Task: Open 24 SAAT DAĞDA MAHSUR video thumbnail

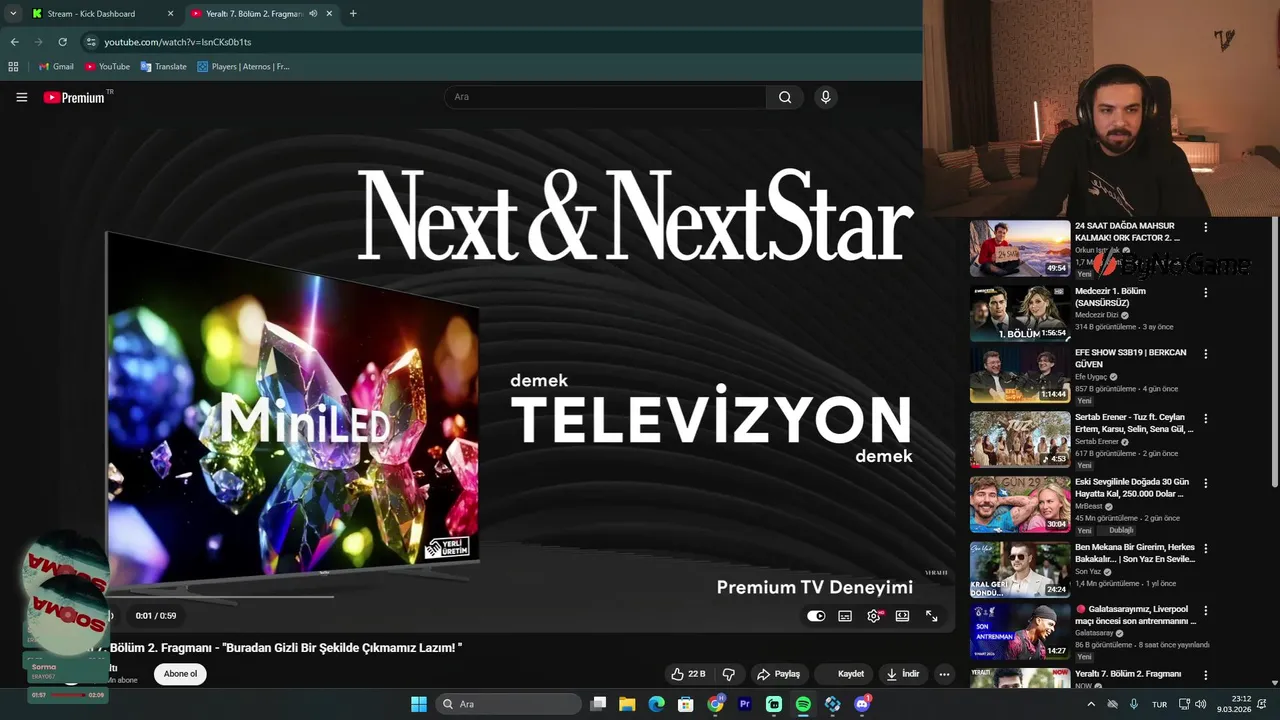Action: coord(1020,248)
